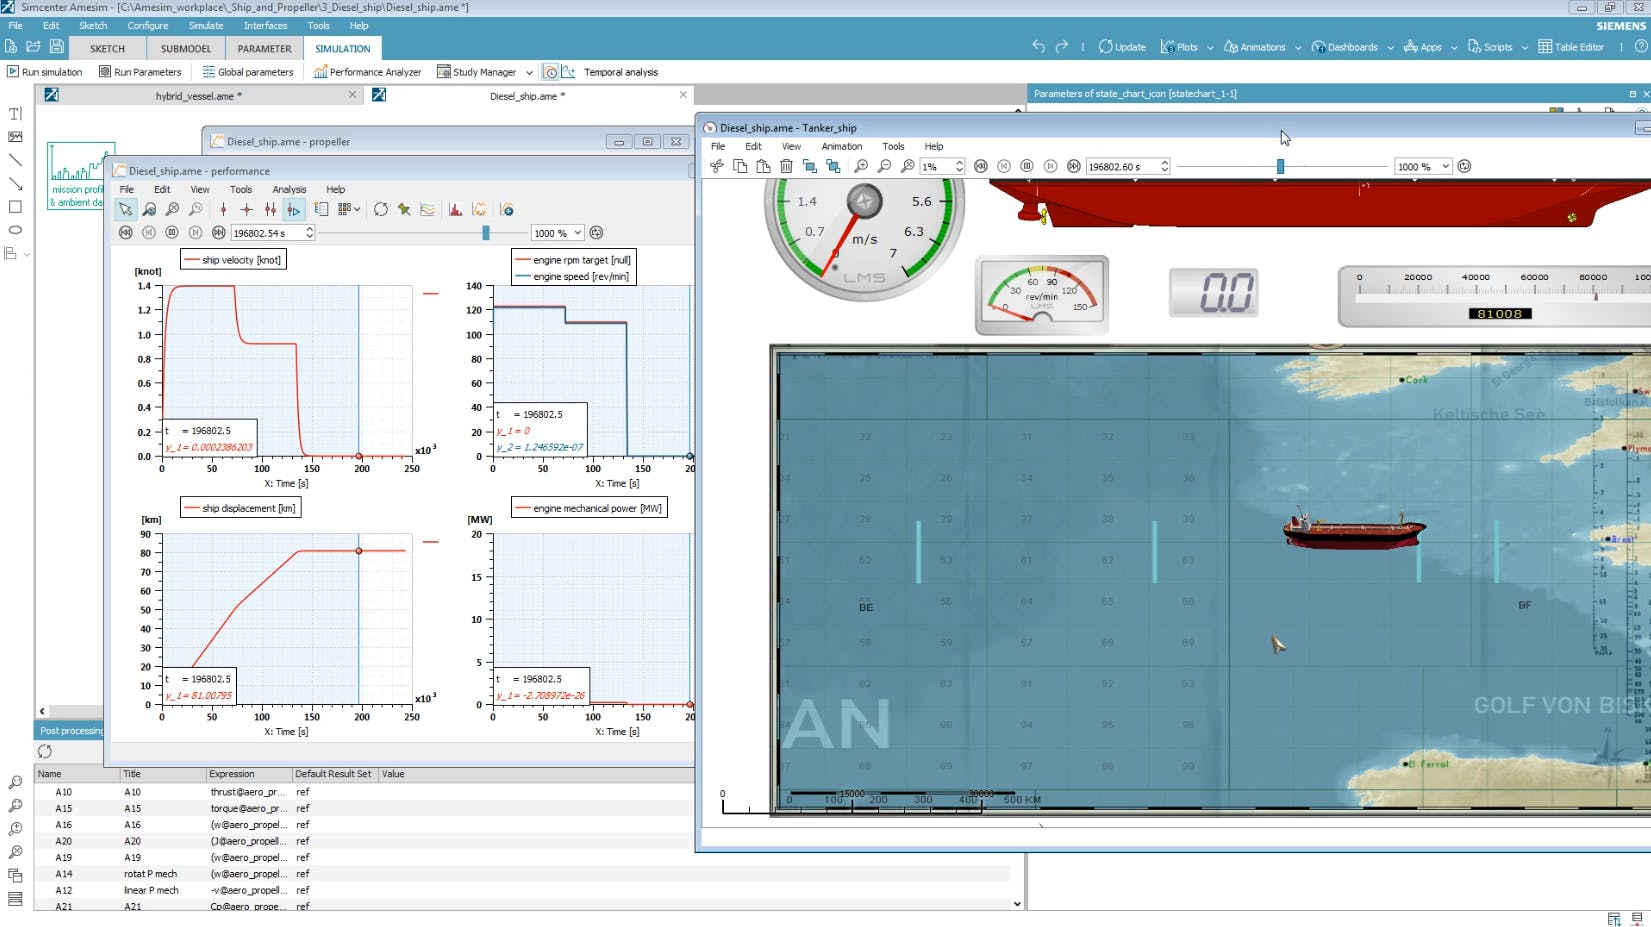Click the add curve icon in performance toolbar
1651x927 pixels.
(507, 209)
